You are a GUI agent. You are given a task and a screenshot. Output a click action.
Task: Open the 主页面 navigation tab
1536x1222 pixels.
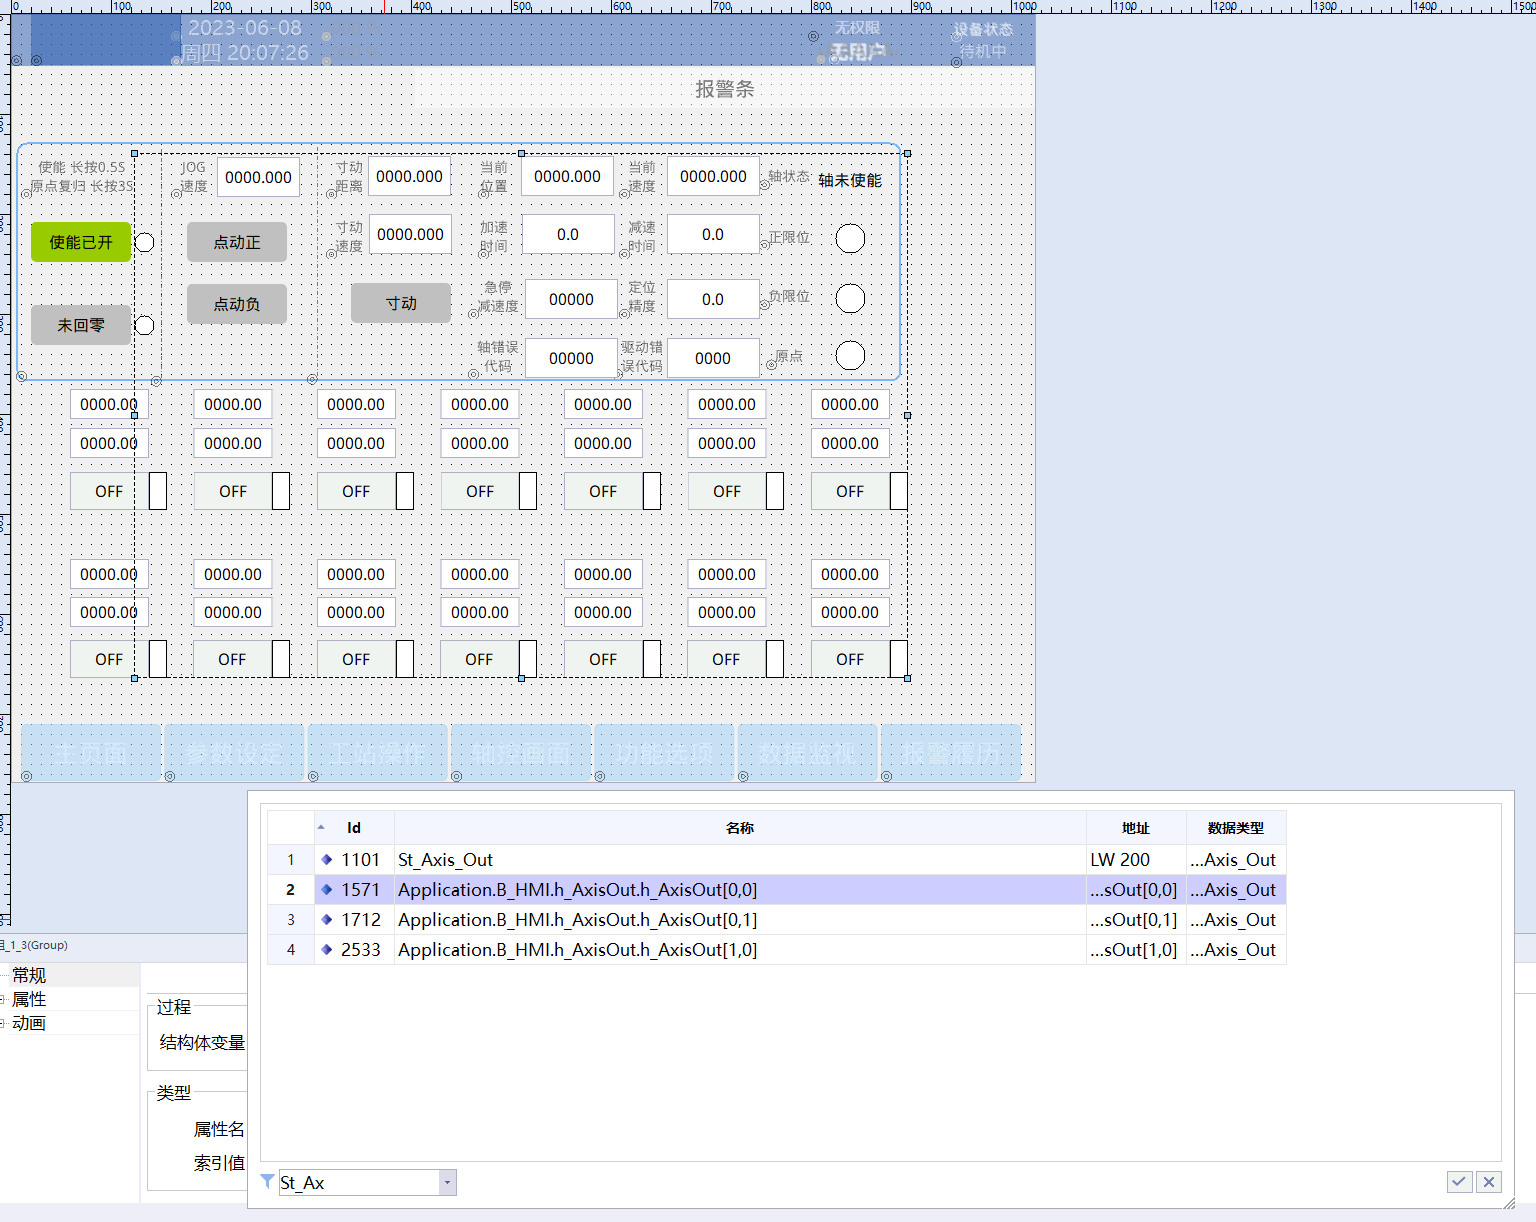[x=91, y=753]
